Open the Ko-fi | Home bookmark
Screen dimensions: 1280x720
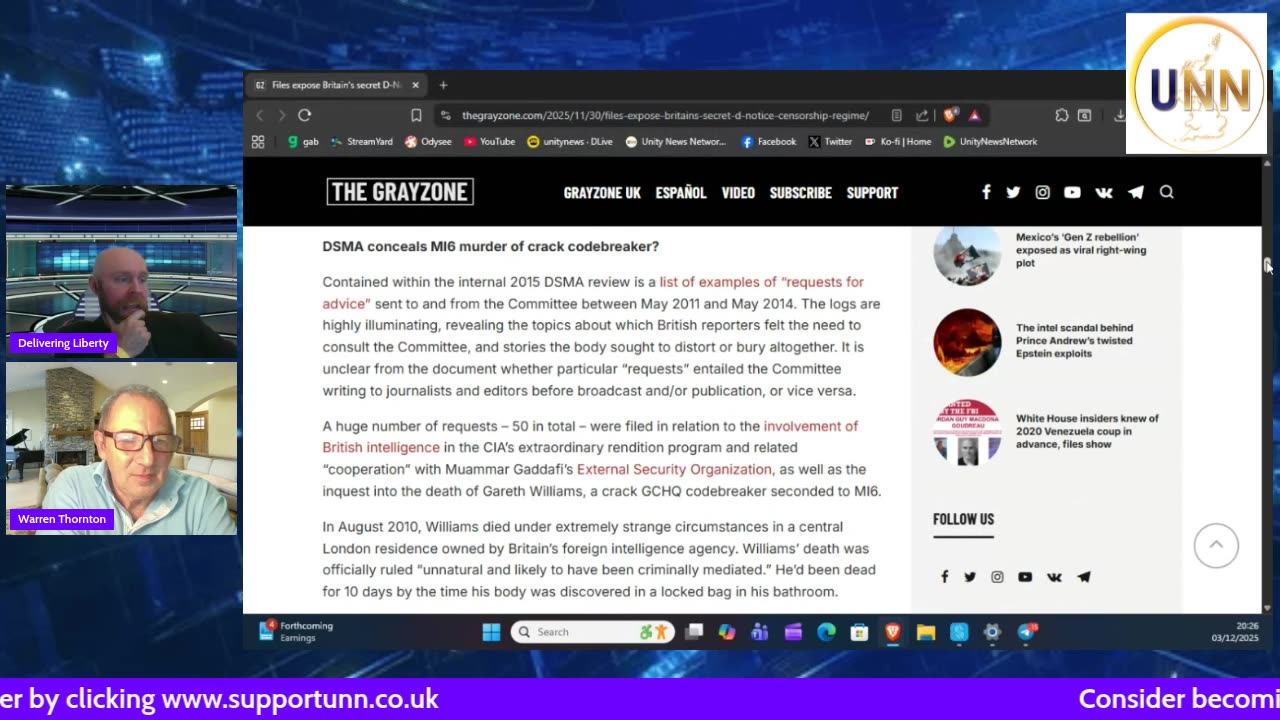(898, 142)
